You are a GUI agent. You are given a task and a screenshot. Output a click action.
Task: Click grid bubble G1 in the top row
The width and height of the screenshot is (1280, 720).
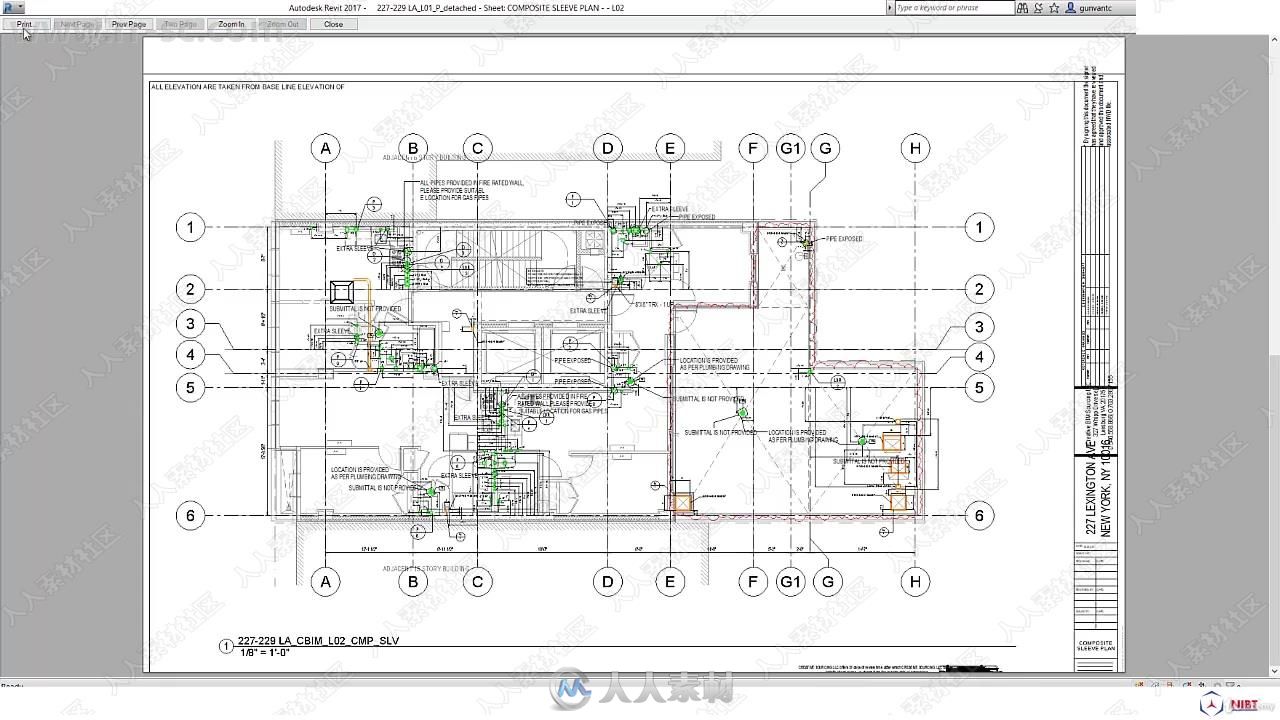790,149
